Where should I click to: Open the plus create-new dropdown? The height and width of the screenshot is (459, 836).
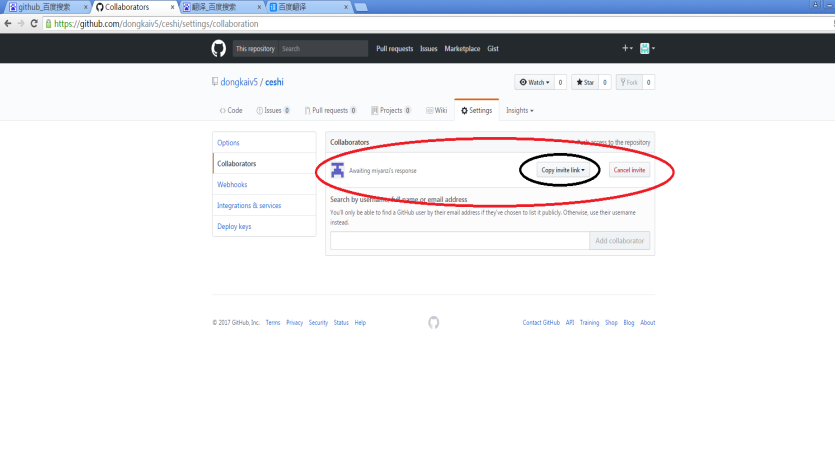pos(628,48)
